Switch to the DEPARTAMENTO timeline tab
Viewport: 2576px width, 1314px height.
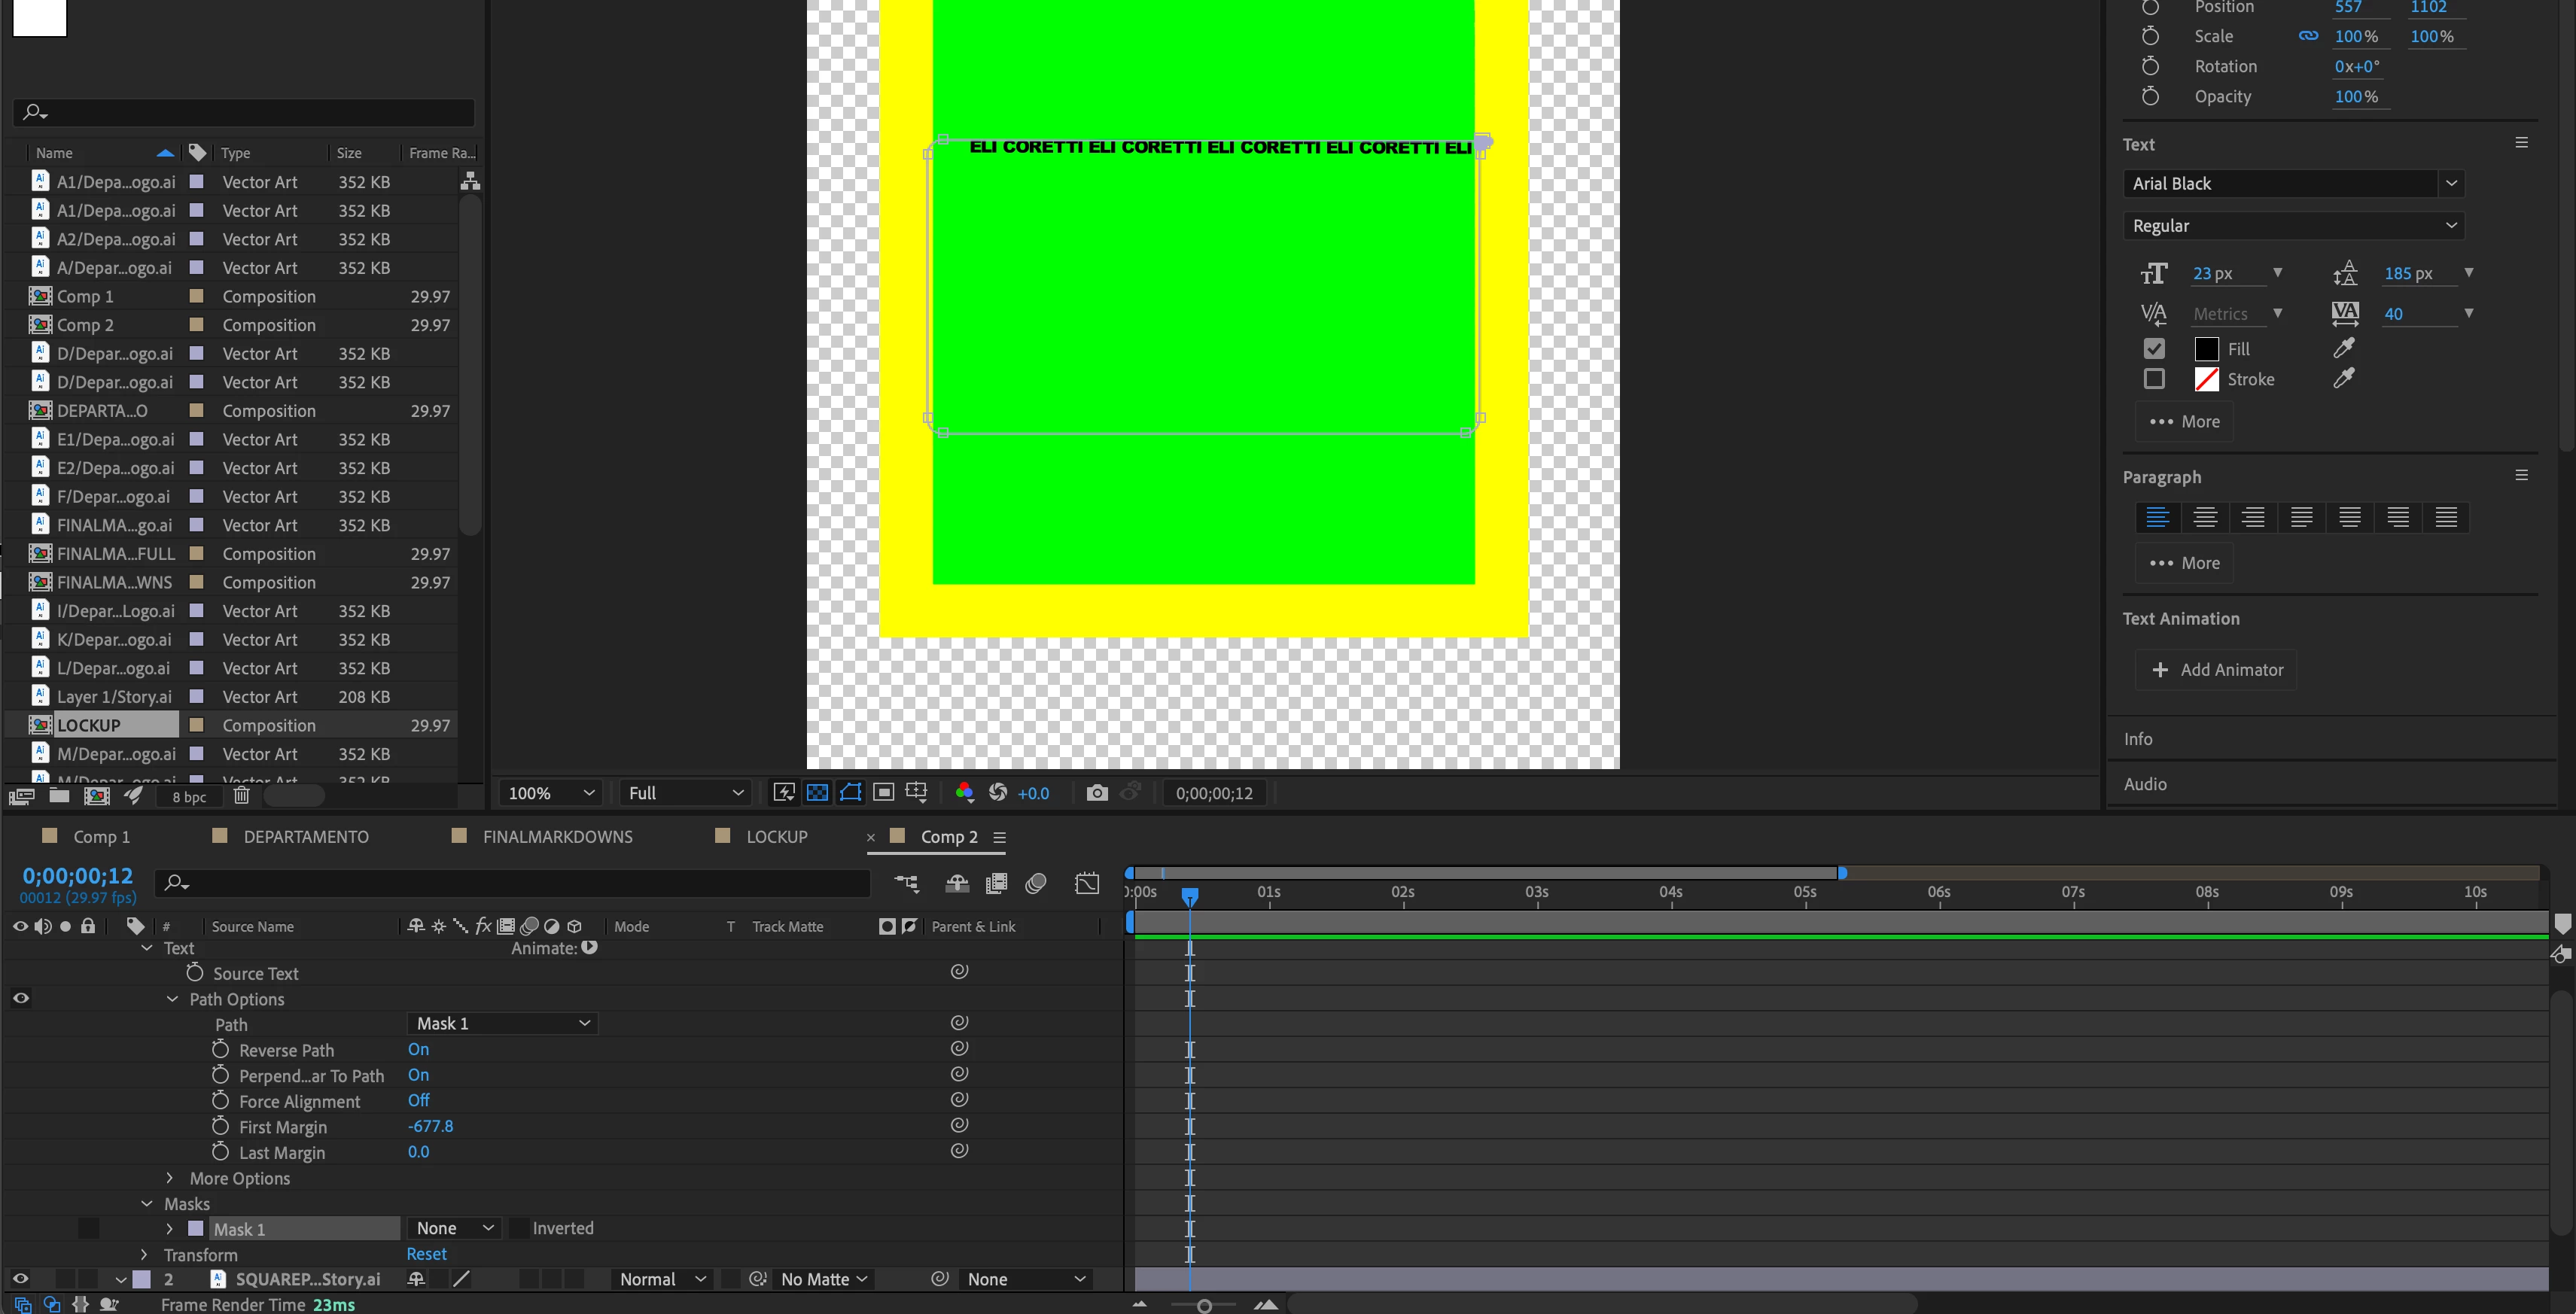(305, 836)
